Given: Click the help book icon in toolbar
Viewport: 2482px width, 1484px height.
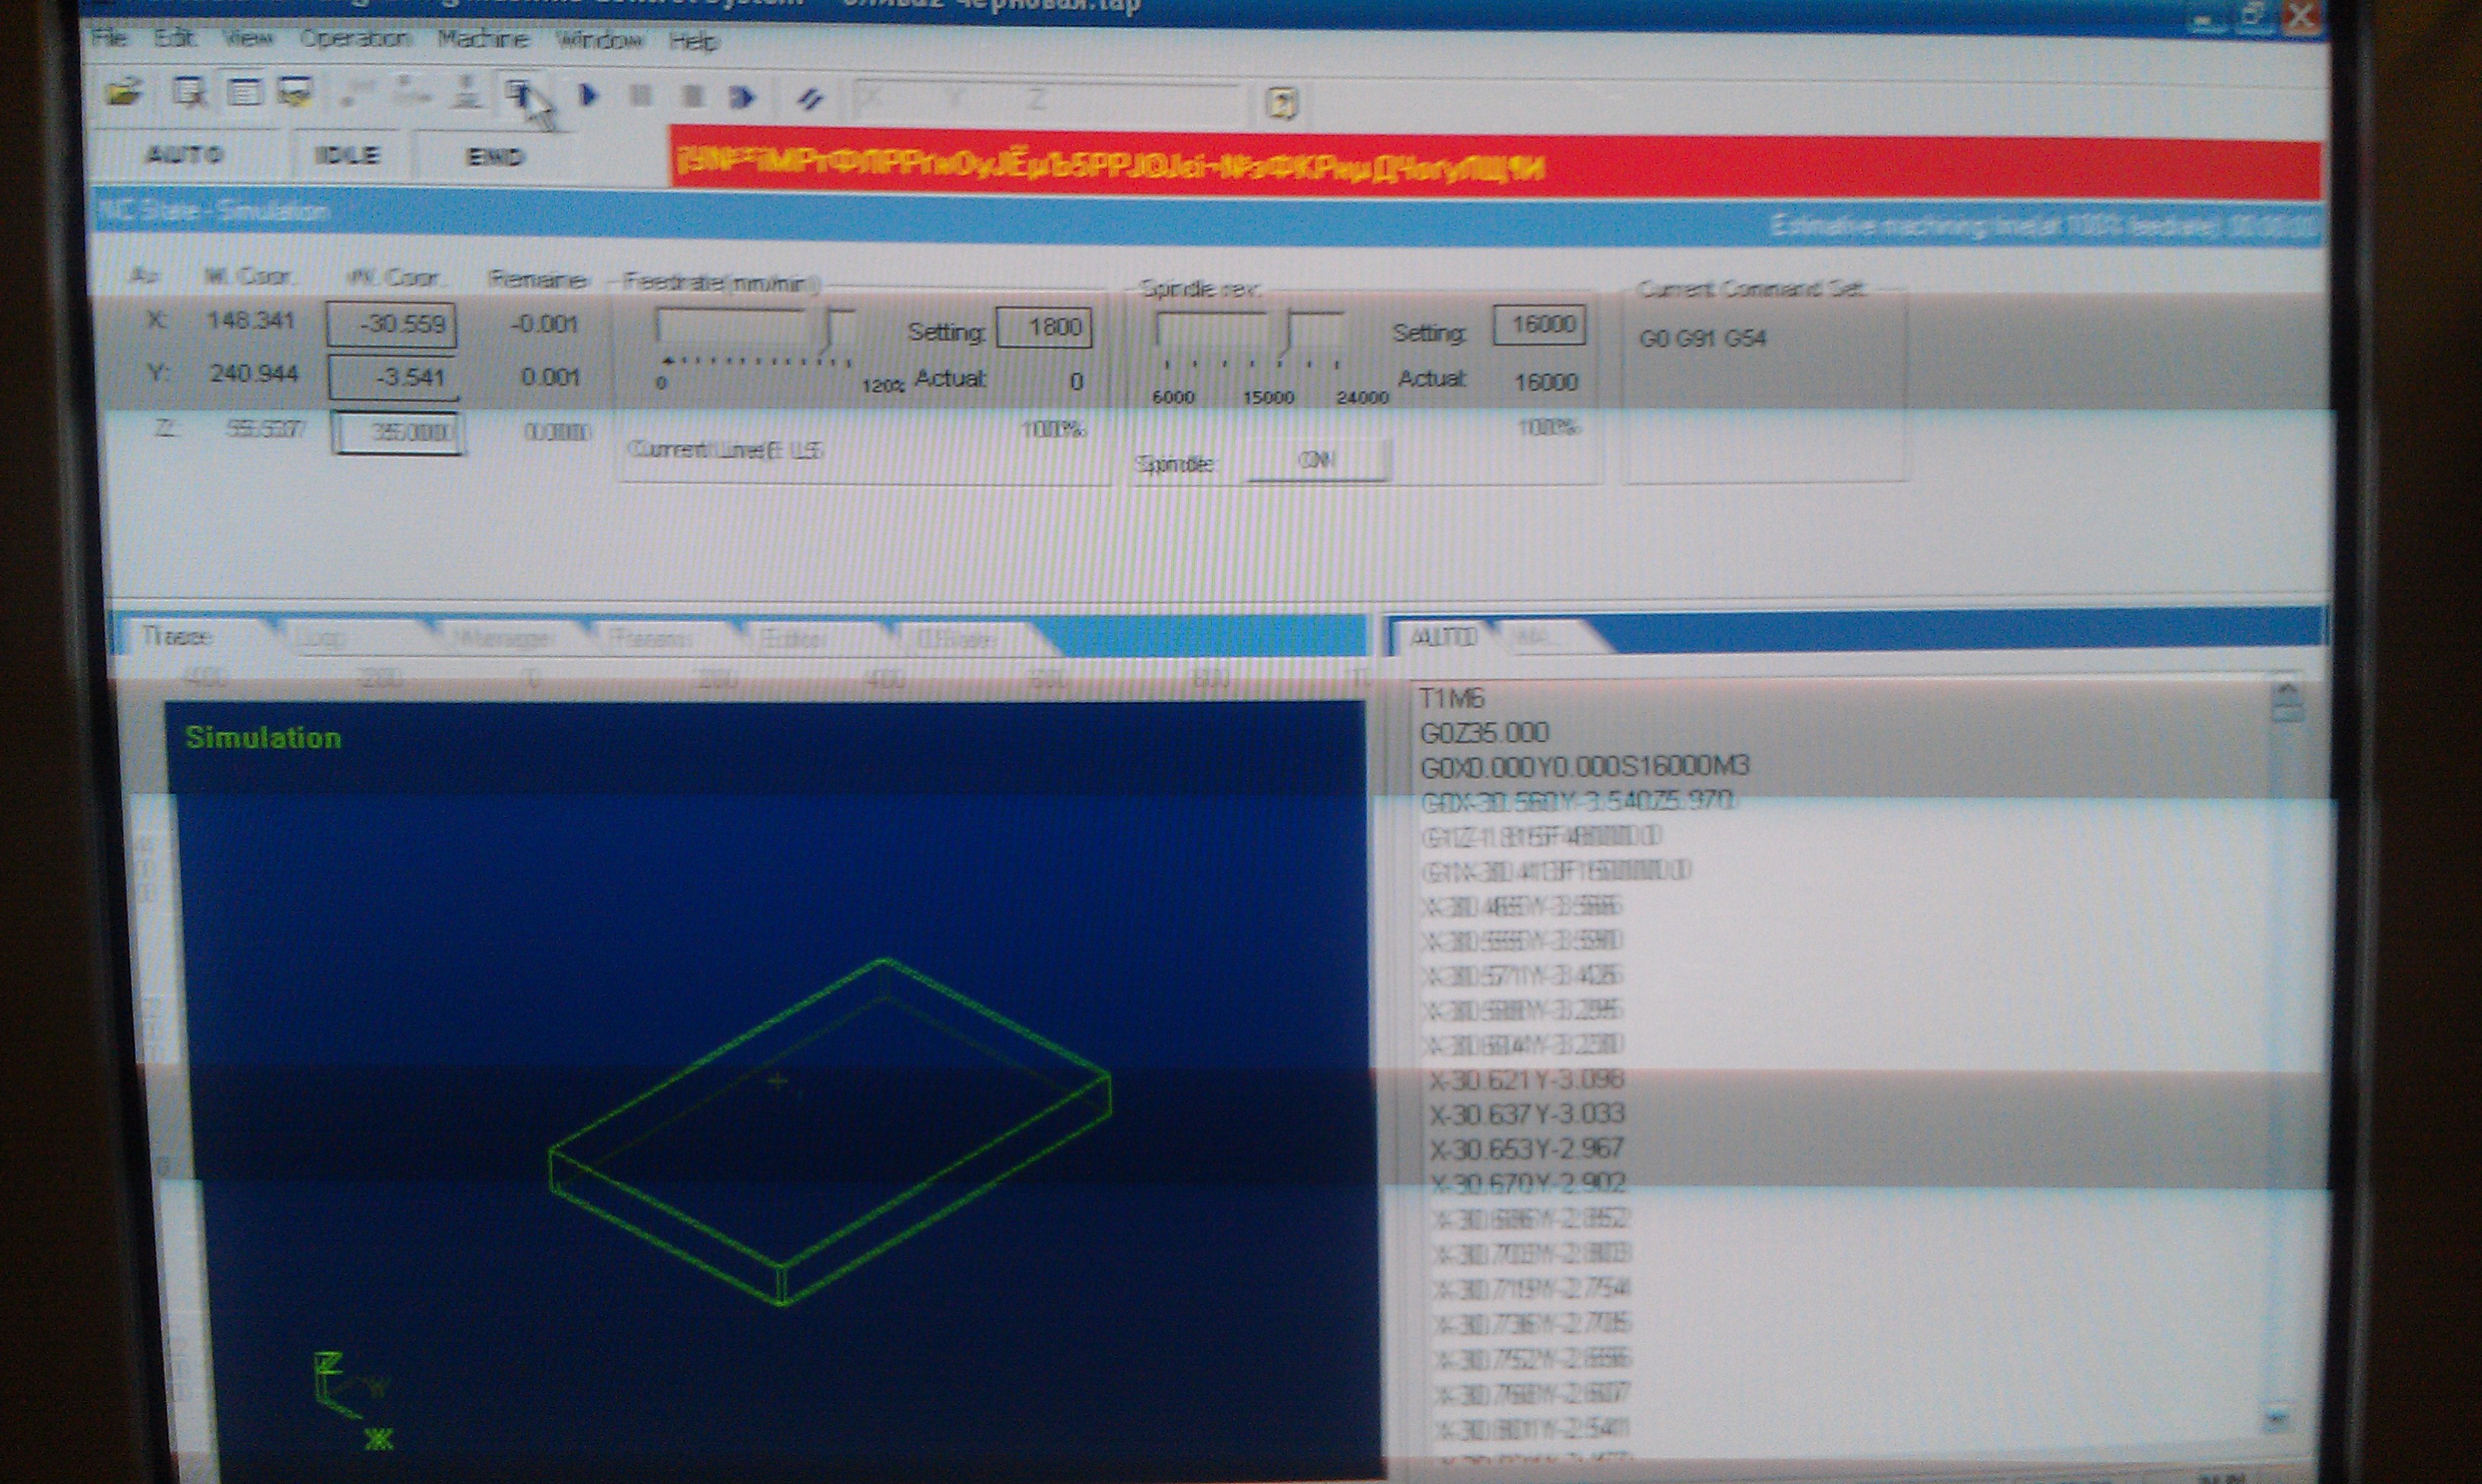Looking at the screenshot, I should pyautogui.click(x=1281, y=103).
